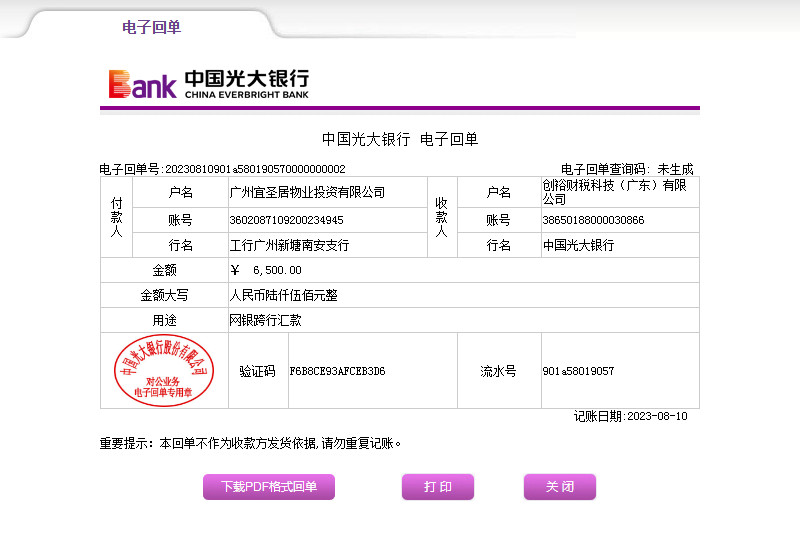Click the 重要提示 notice line
Image resolution: width=800 pixels, height=534 pixels.
click(250, 443)
